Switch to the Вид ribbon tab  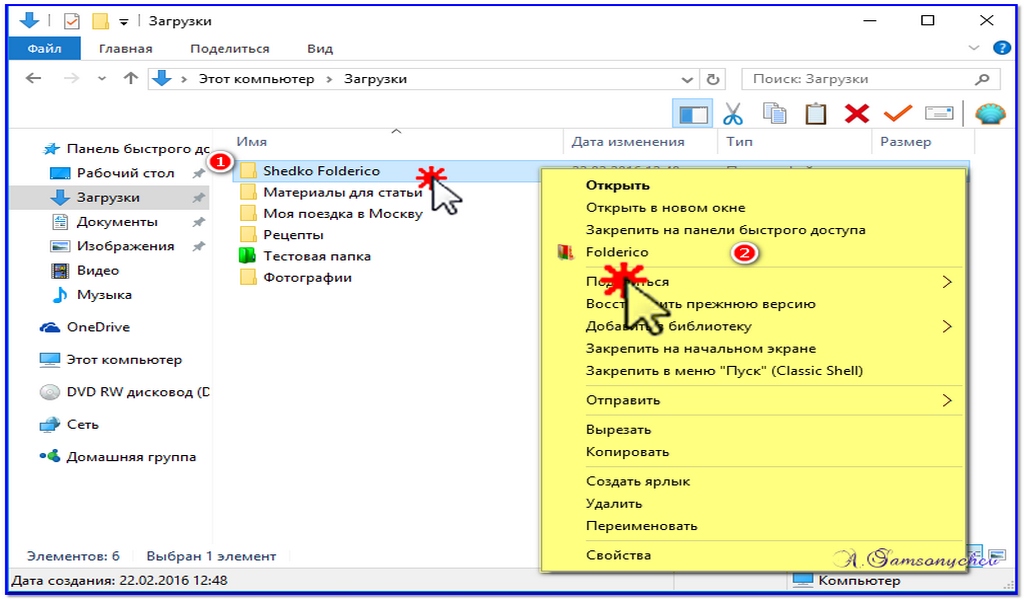[x=320, y=48]
